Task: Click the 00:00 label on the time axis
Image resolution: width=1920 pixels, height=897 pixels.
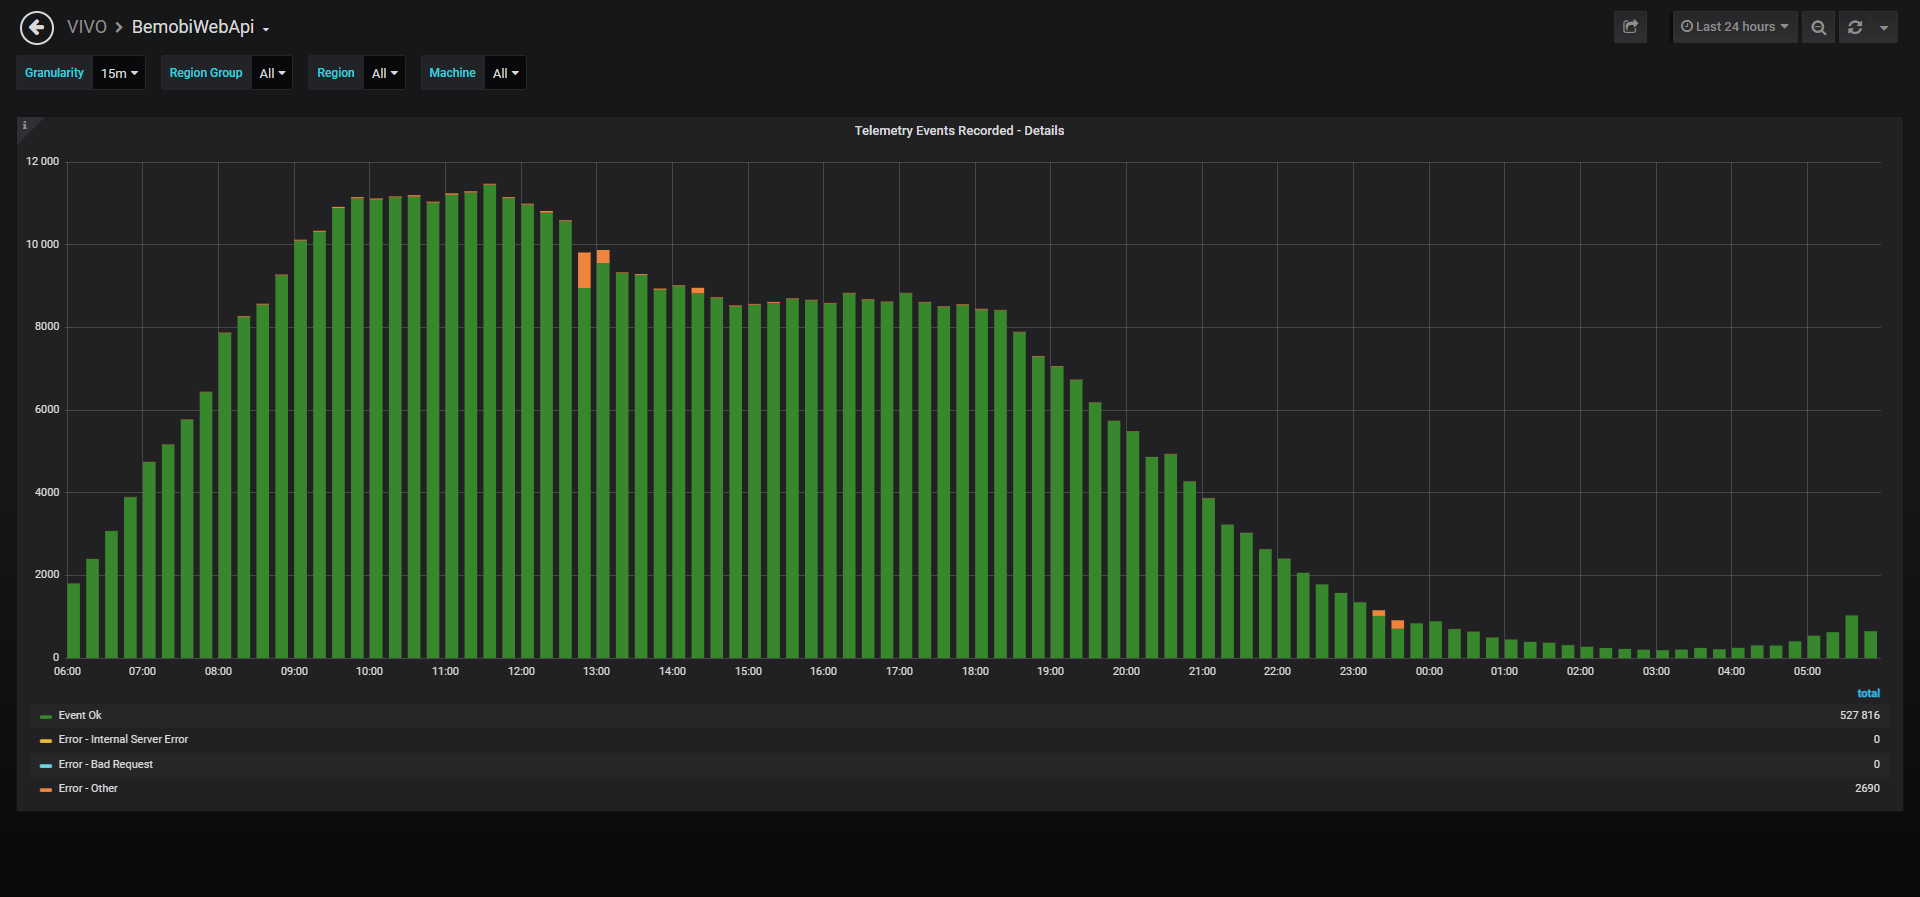Action: coord(1429,671)
